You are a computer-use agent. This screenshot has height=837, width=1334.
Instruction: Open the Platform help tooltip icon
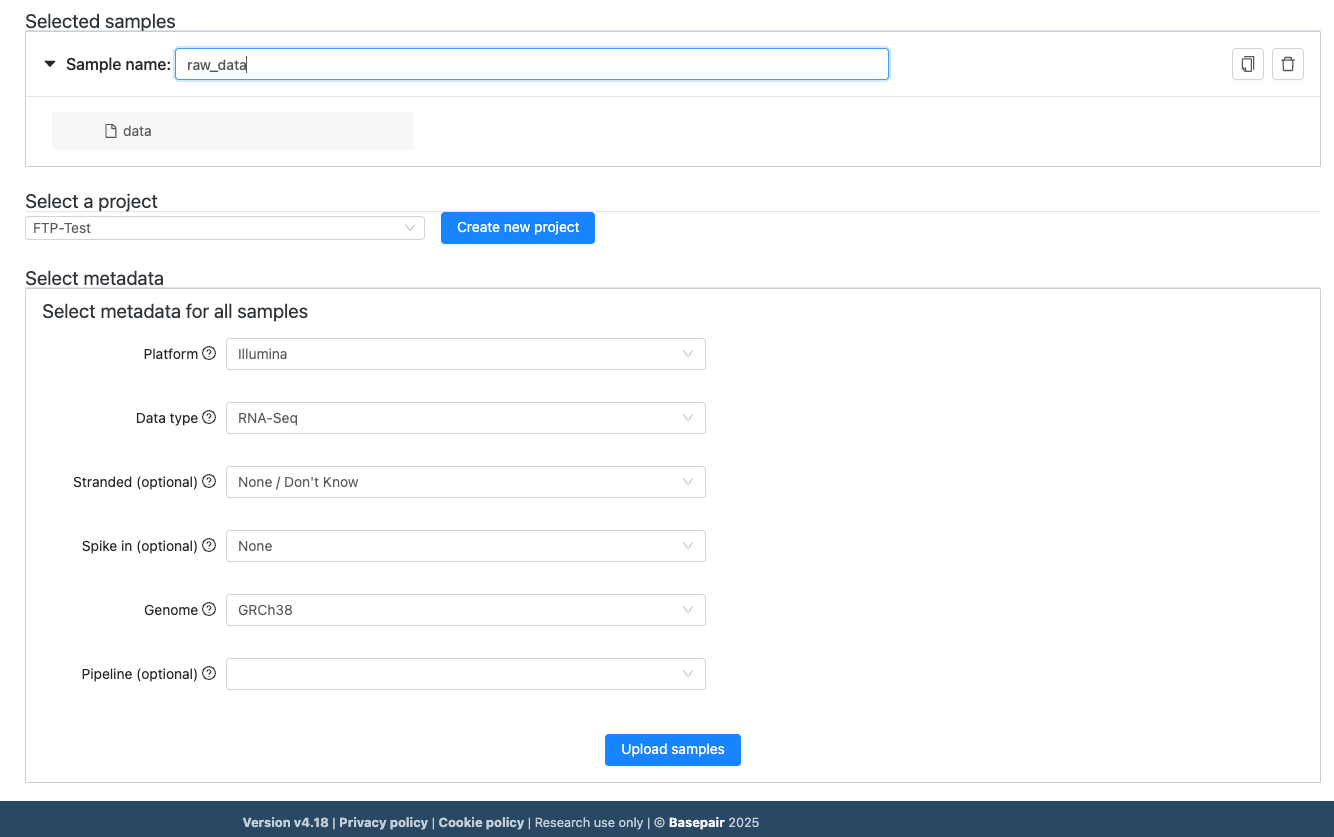click(x=209, y=352)
